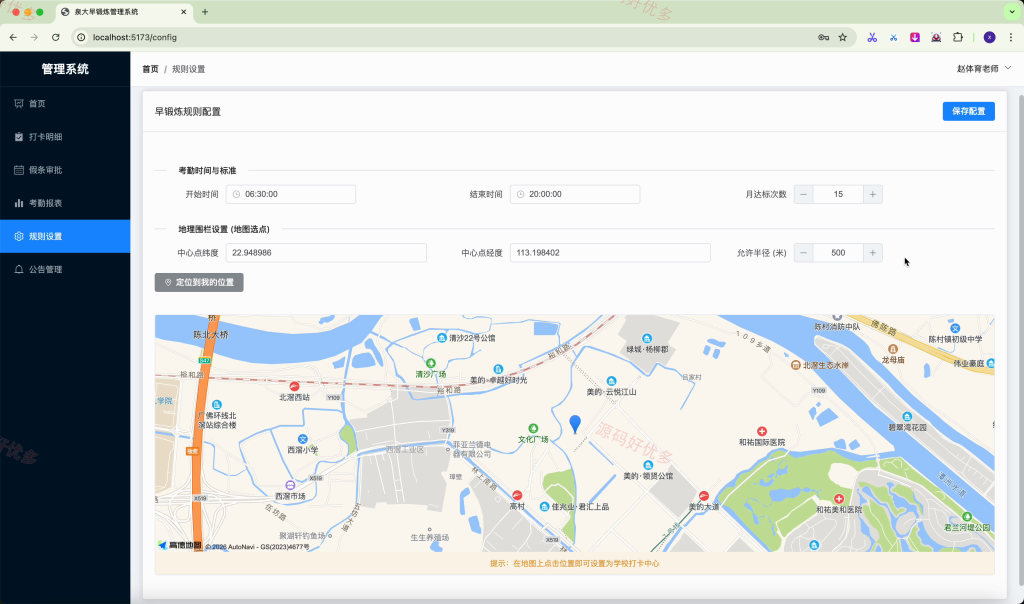Click the 中心点经度 input field

click(x=610, y=253)
